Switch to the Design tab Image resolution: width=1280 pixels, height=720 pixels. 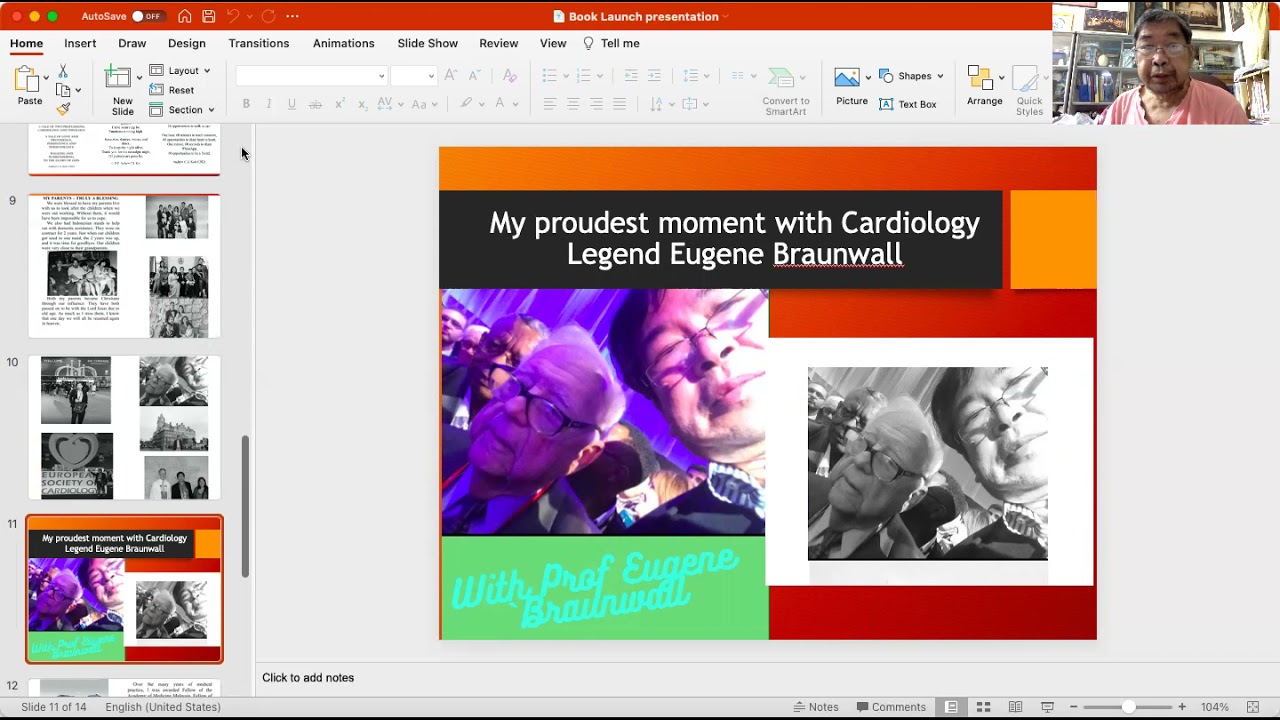point(187,43)
